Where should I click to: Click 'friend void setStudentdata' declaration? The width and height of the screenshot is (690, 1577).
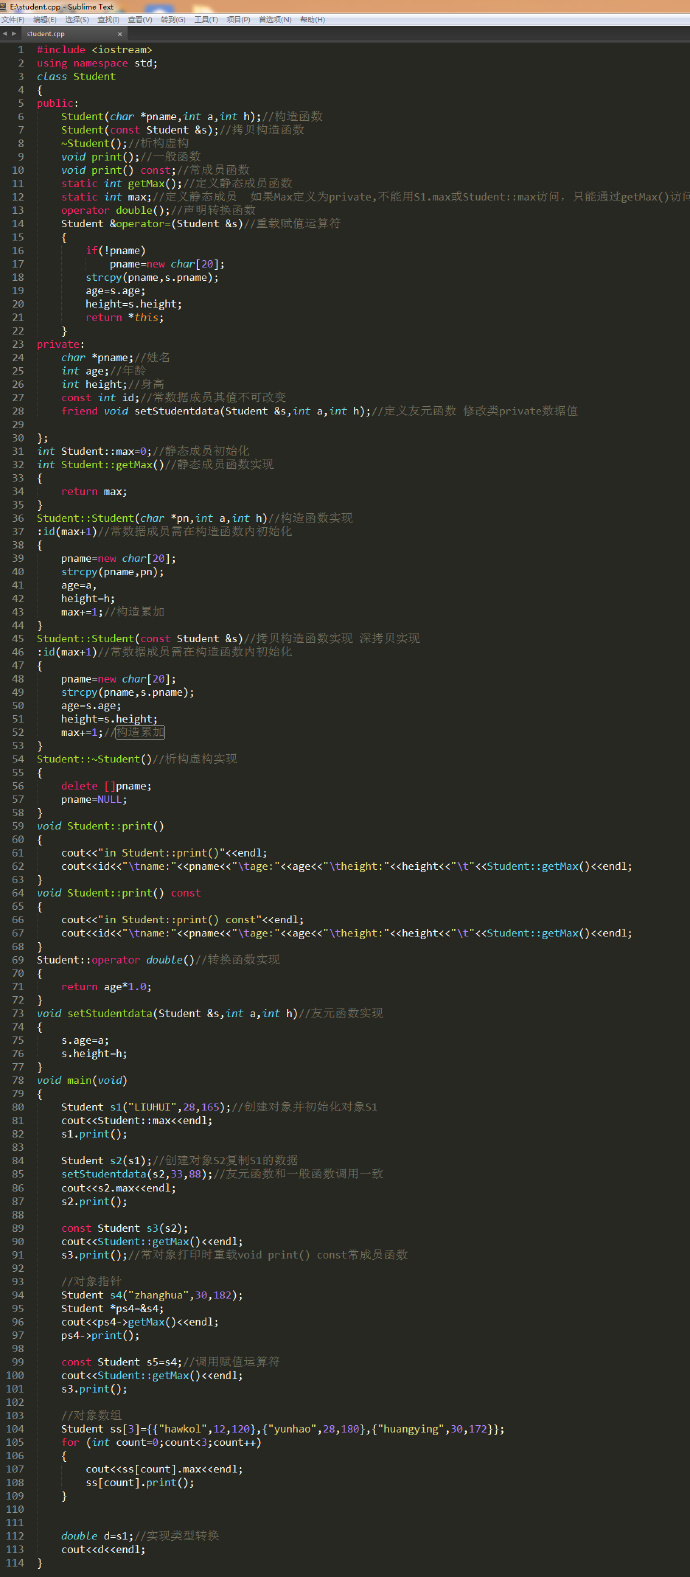point(216,411)
